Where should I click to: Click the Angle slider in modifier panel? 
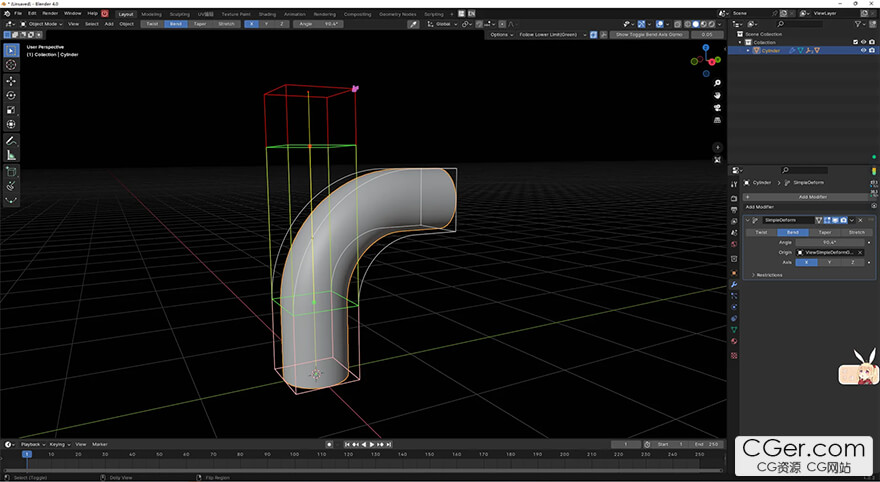pos(829,242)
